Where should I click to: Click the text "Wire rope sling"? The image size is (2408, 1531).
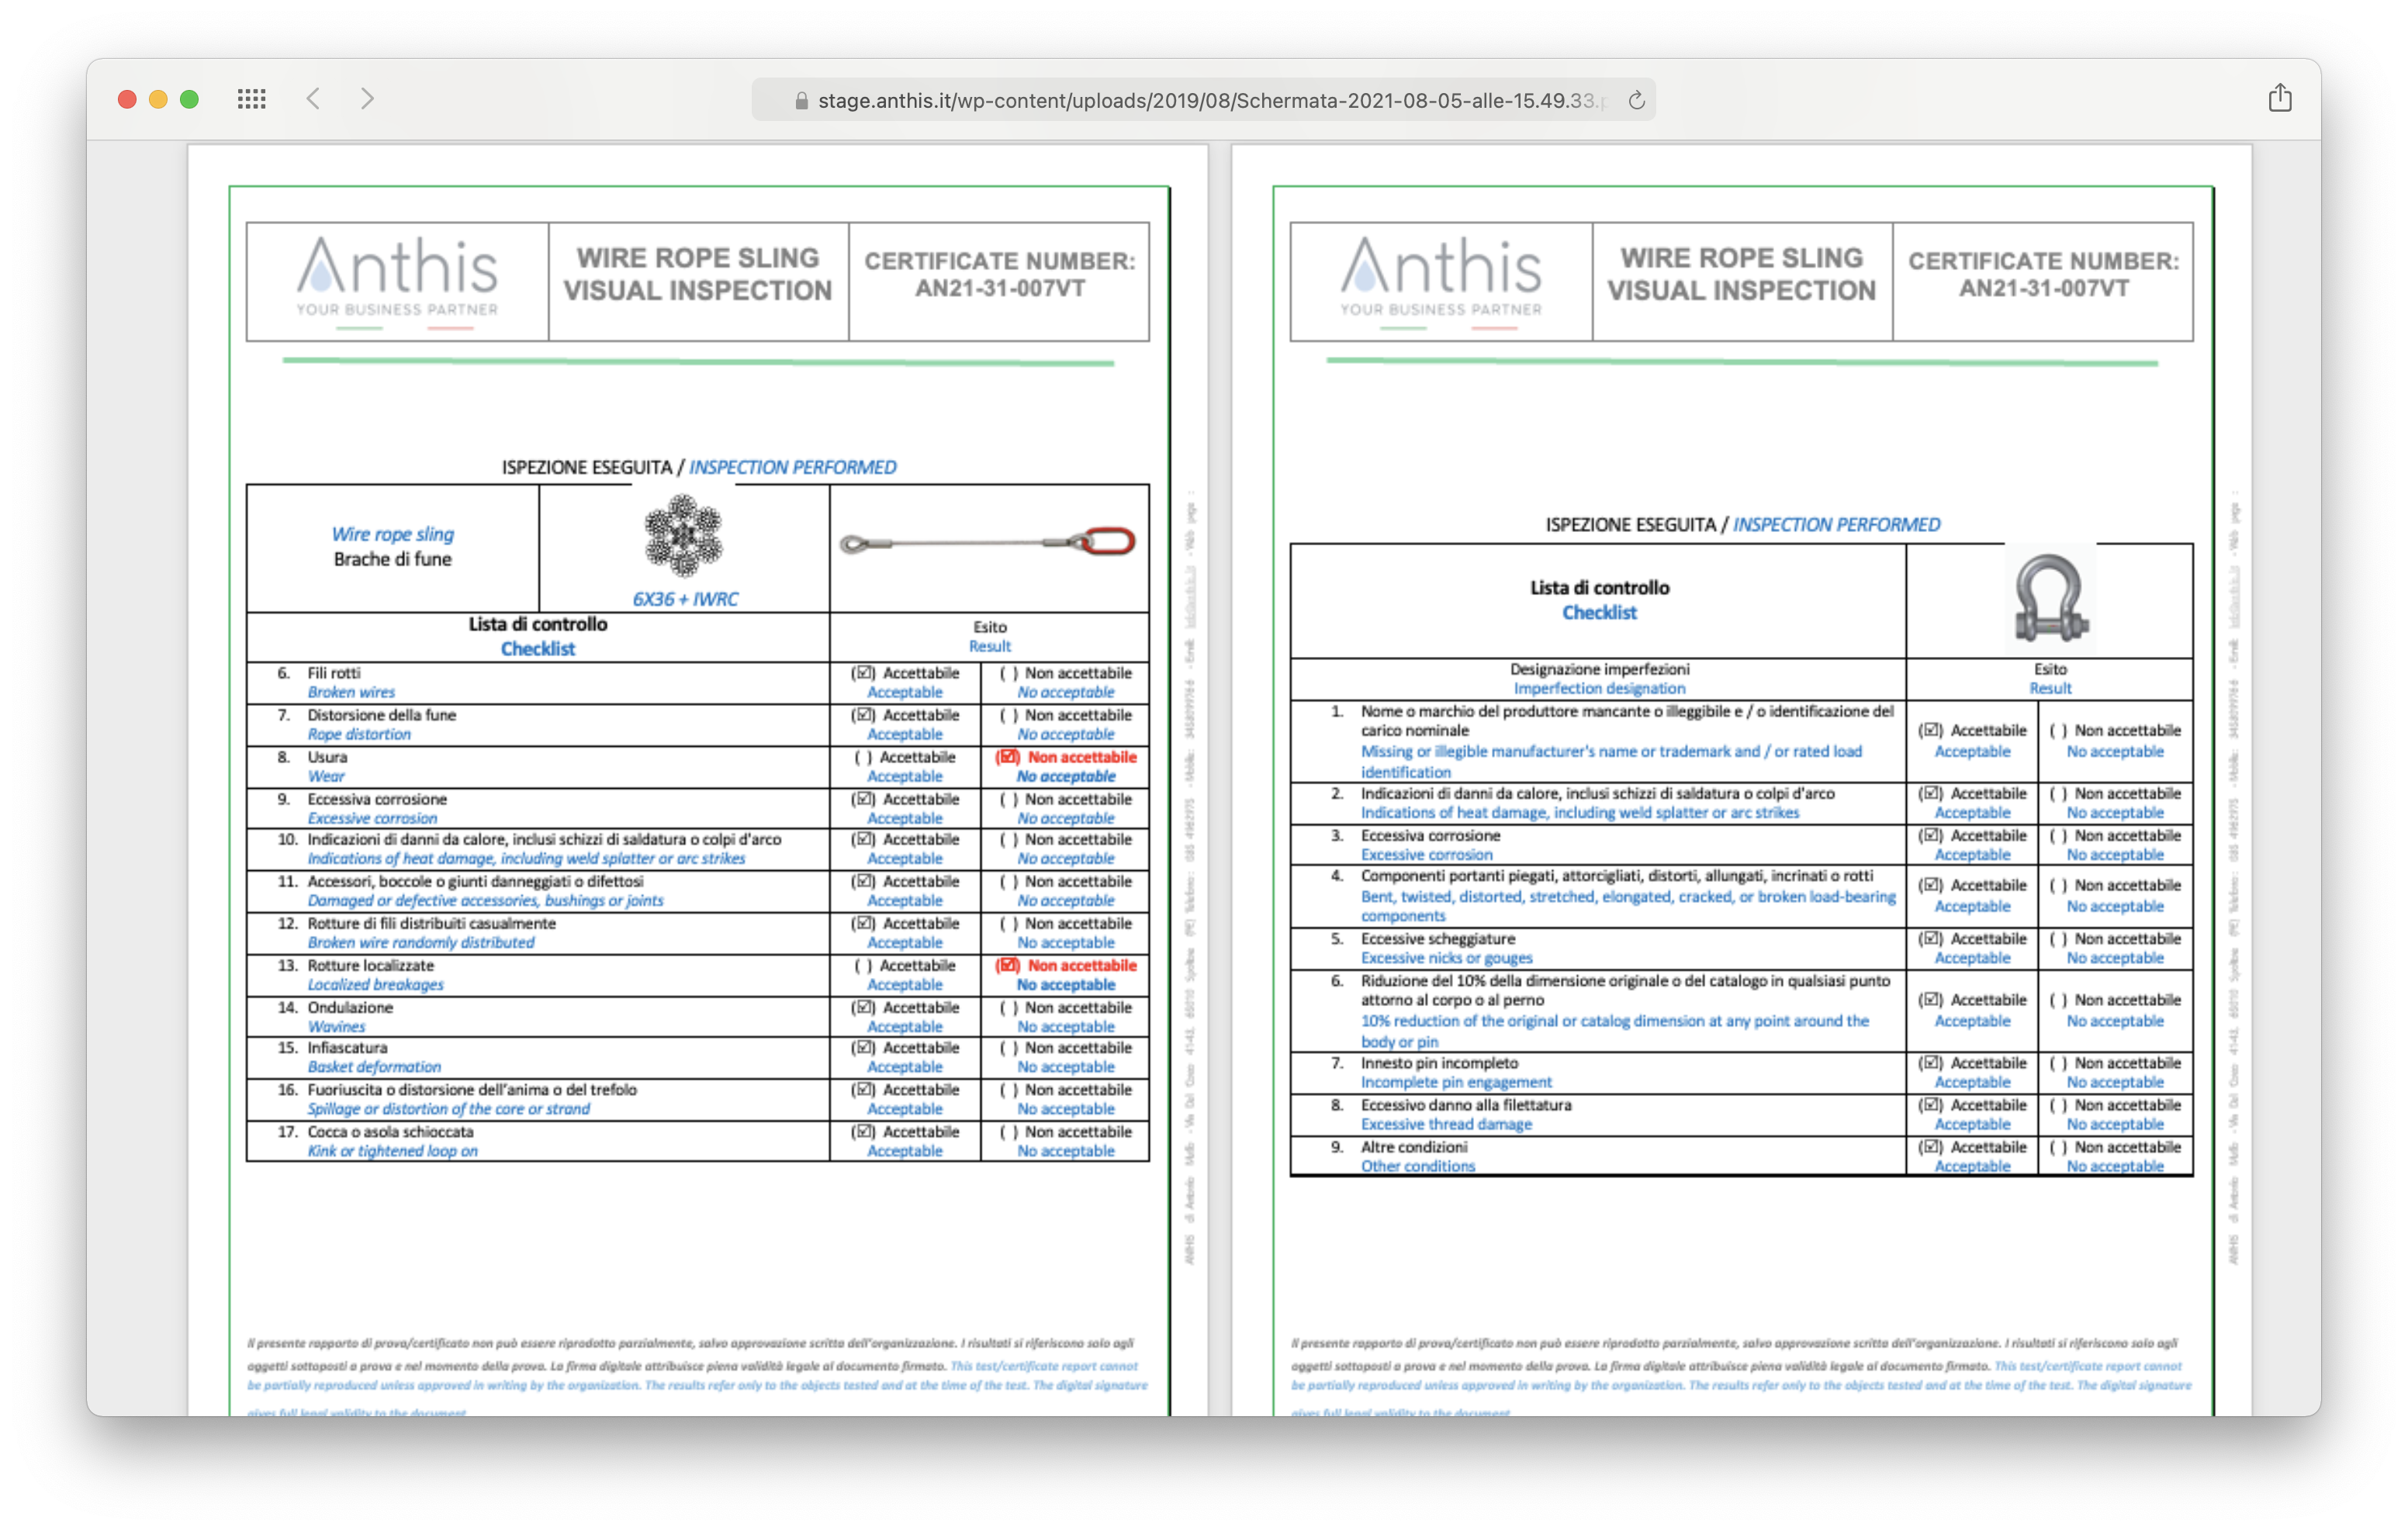[393, 534]
